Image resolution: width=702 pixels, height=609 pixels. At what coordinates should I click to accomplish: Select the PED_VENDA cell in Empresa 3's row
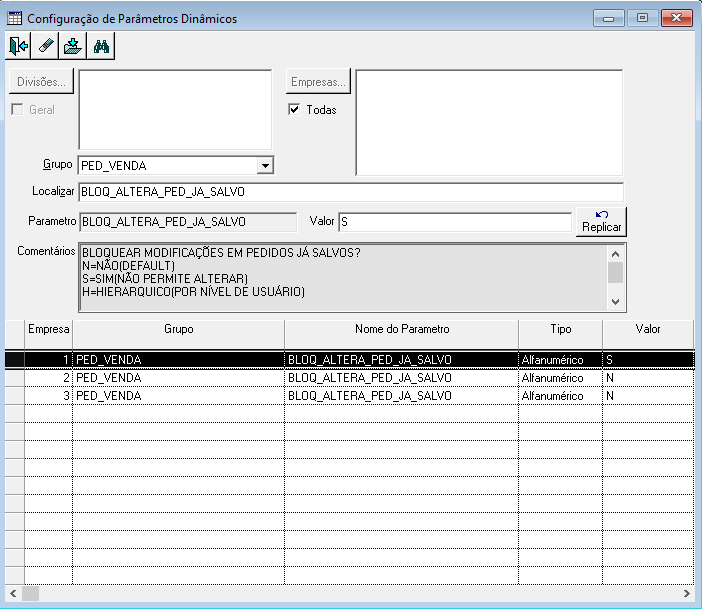click(179, 396)
